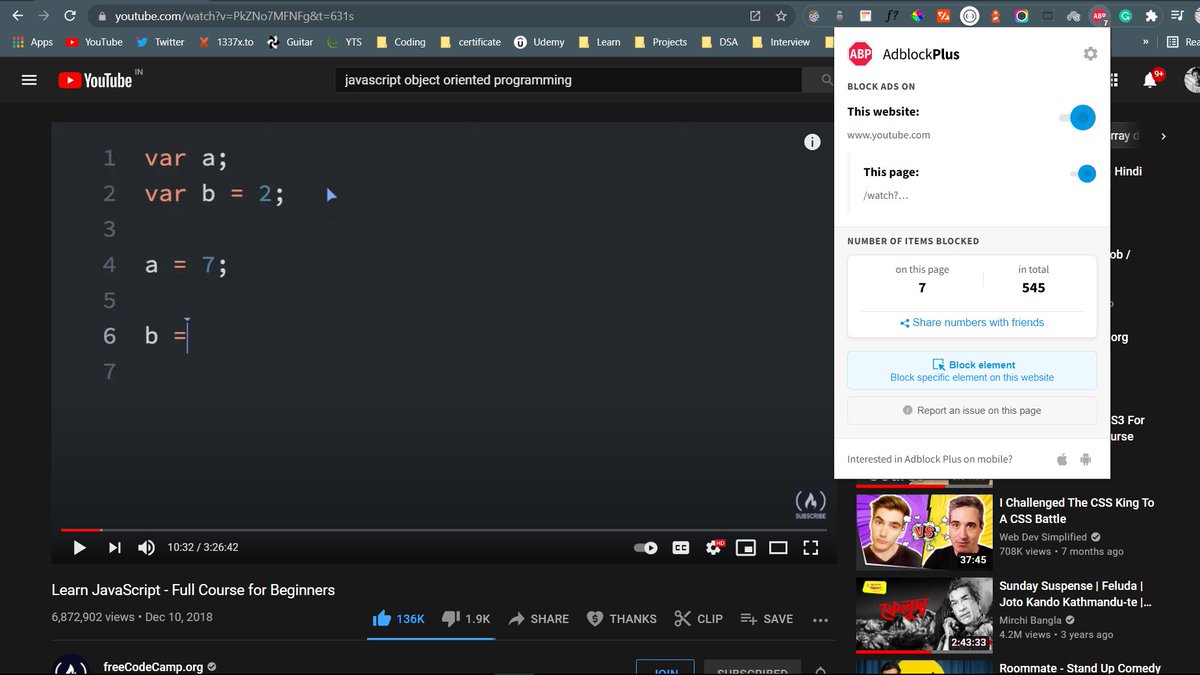Open the Apps bookmark
The height and width of the screenshot is (675, 1200).
32,42
